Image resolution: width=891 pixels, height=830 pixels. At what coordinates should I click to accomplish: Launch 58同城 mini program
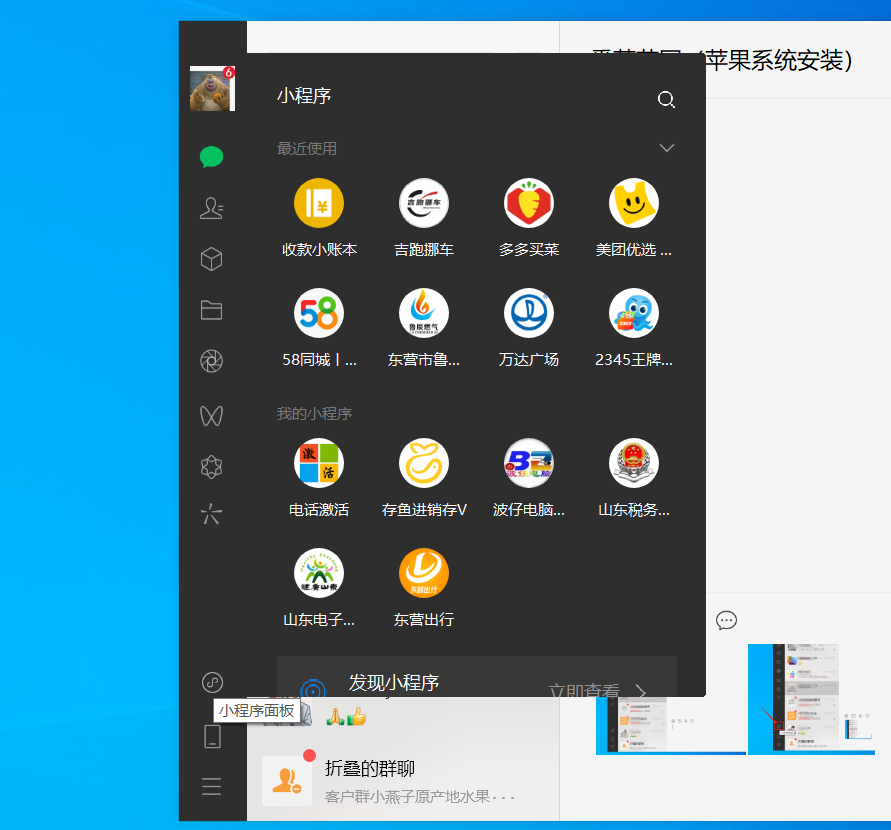[x=319, y=328]
